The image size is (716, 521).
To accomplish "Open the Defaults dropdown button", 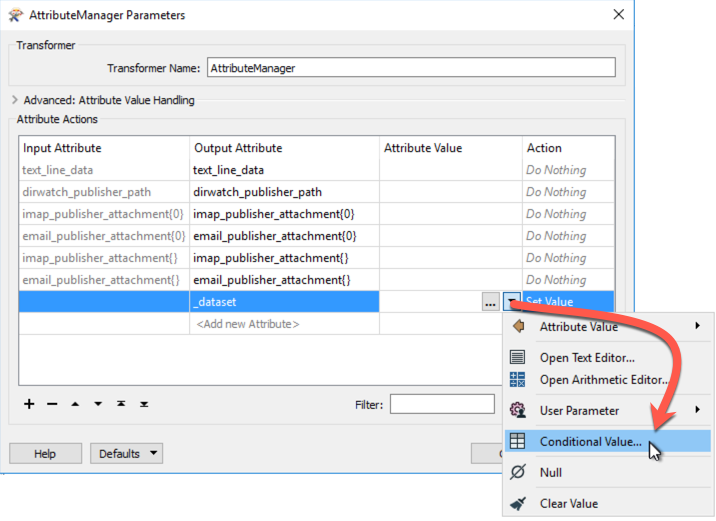I will tap(126, 453).
